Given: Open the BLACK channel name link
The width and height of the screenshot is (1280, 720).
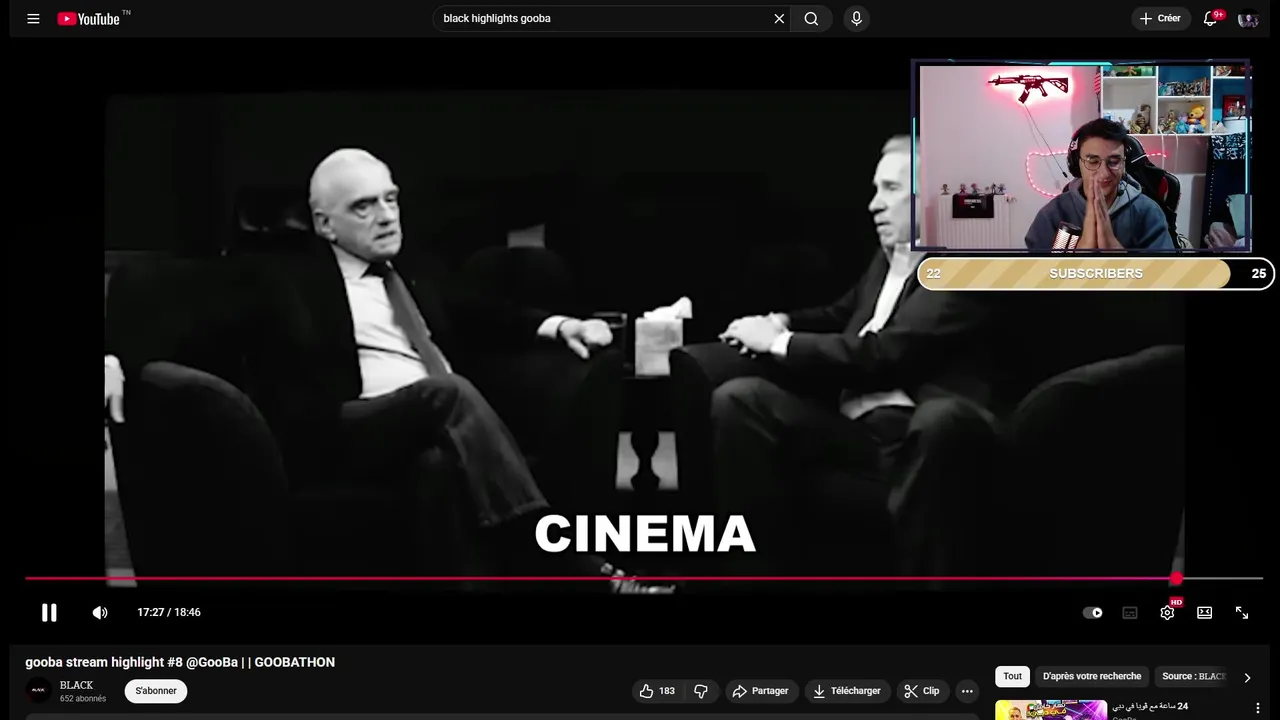Looking at the screenshot, I should click(x=76, y=685).
